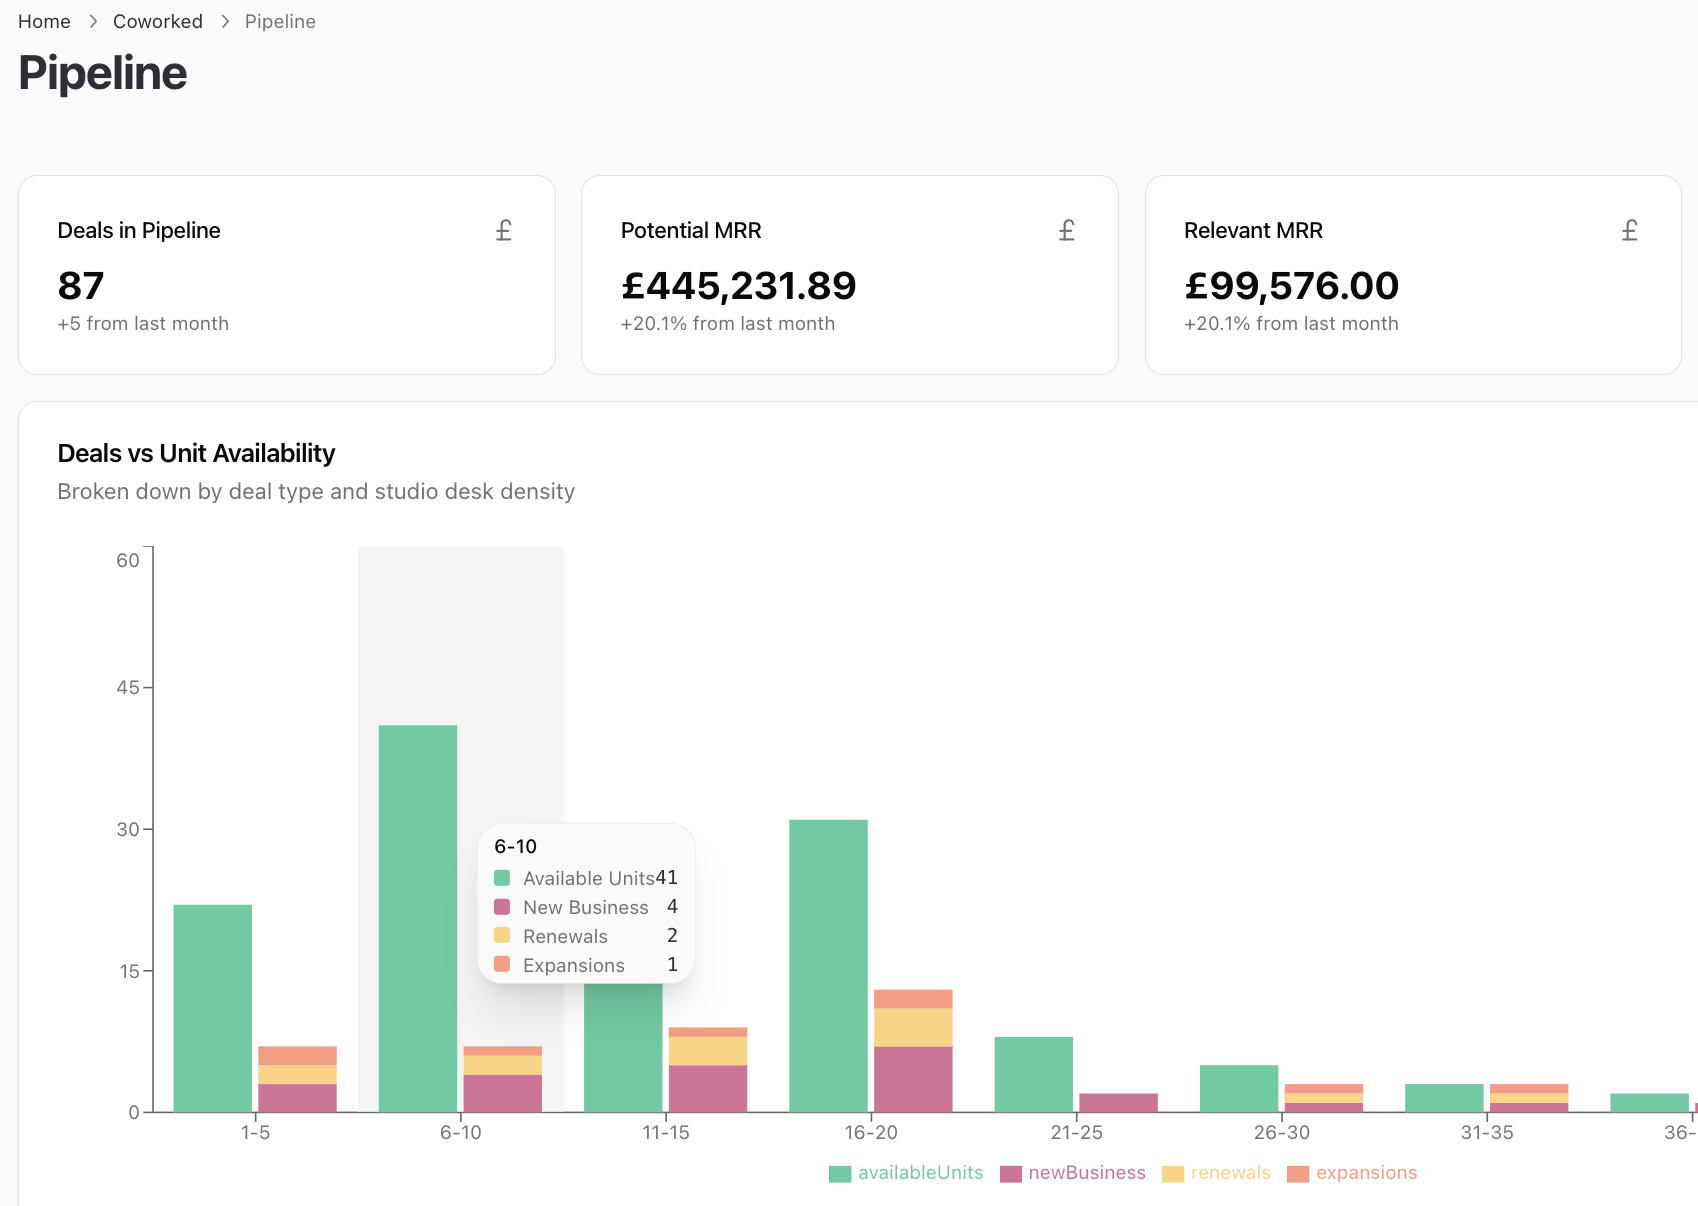Click the currency icon on Potential MRR card
The height and width of the screenshot is (1206, 1698).
(1066, 229)
